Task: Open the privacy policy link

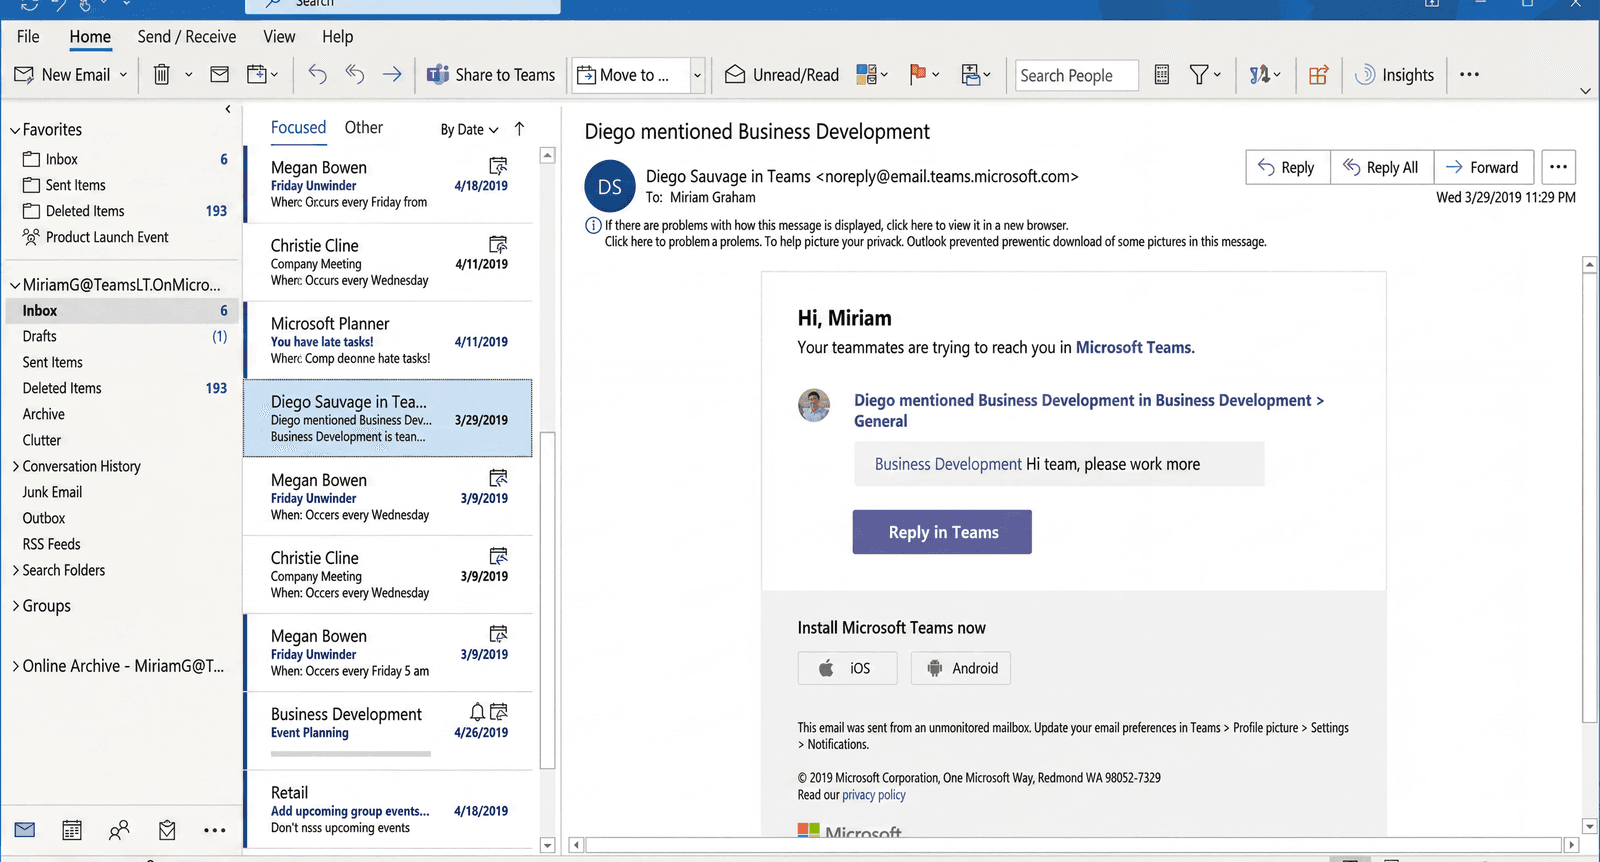Action: pos(874,795)
